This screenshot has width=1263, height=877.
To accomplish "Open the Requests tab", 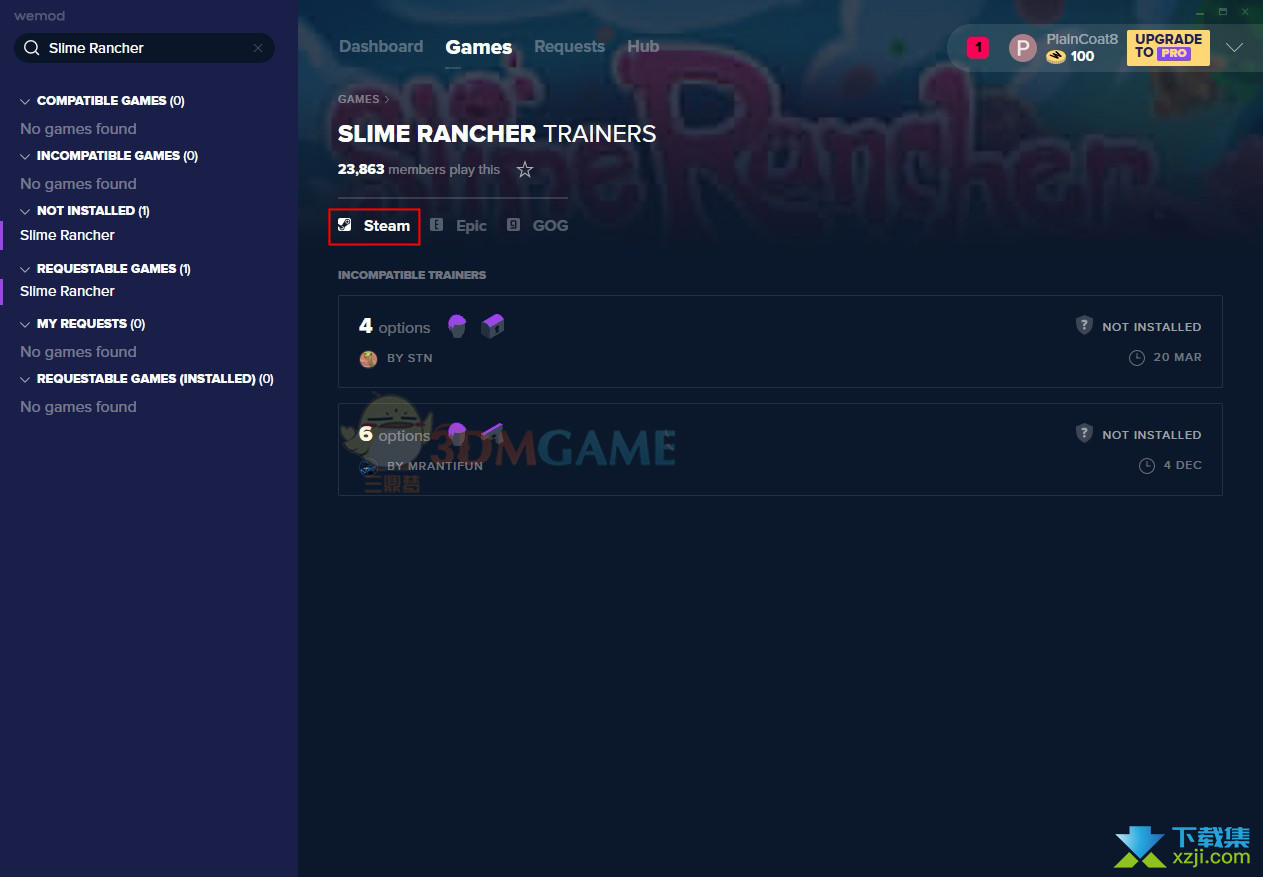I will pos(569,47).
